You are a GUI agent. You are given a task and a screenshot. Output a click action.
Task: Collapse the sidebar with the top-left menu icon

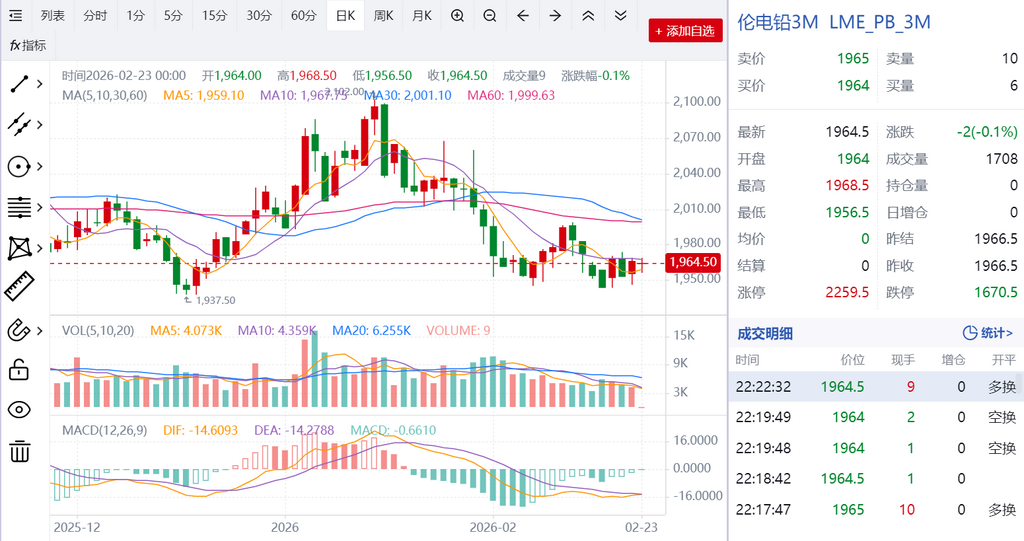click(x=16, y=16)
